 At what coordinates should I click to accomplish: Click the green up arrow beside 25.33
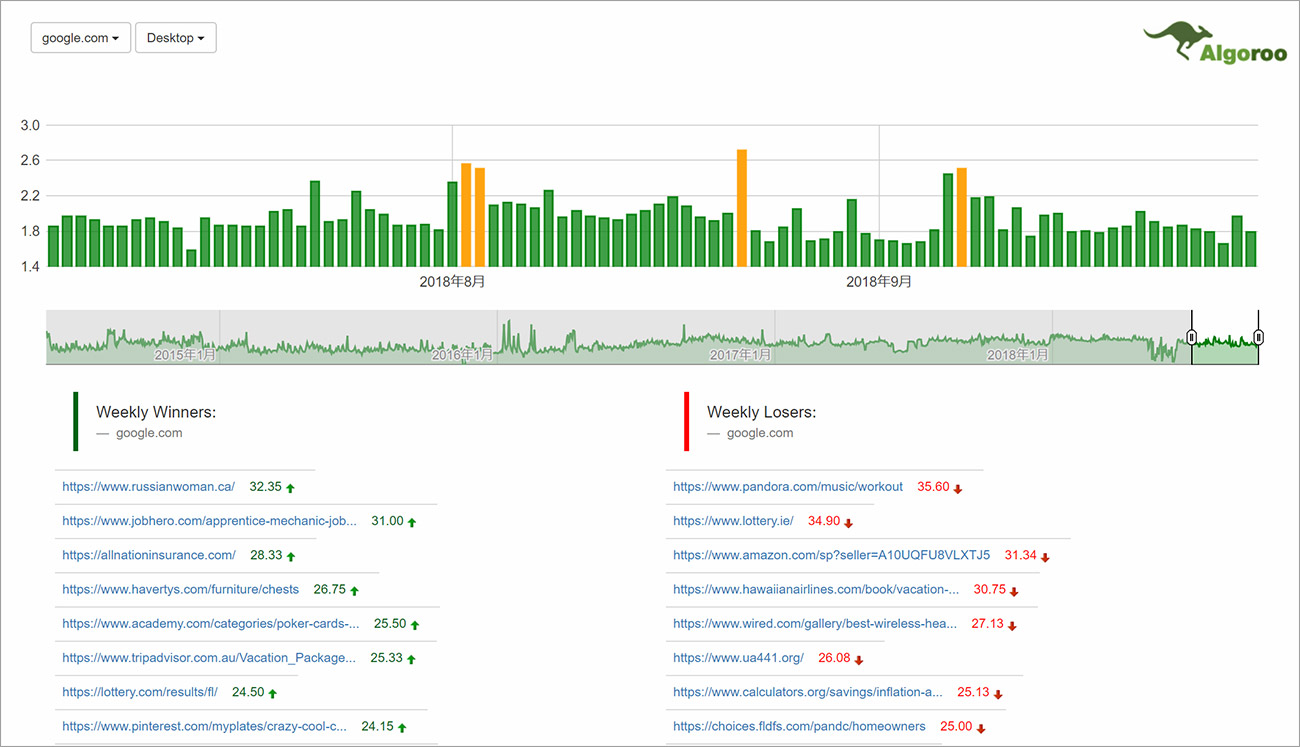pos(411,659)
